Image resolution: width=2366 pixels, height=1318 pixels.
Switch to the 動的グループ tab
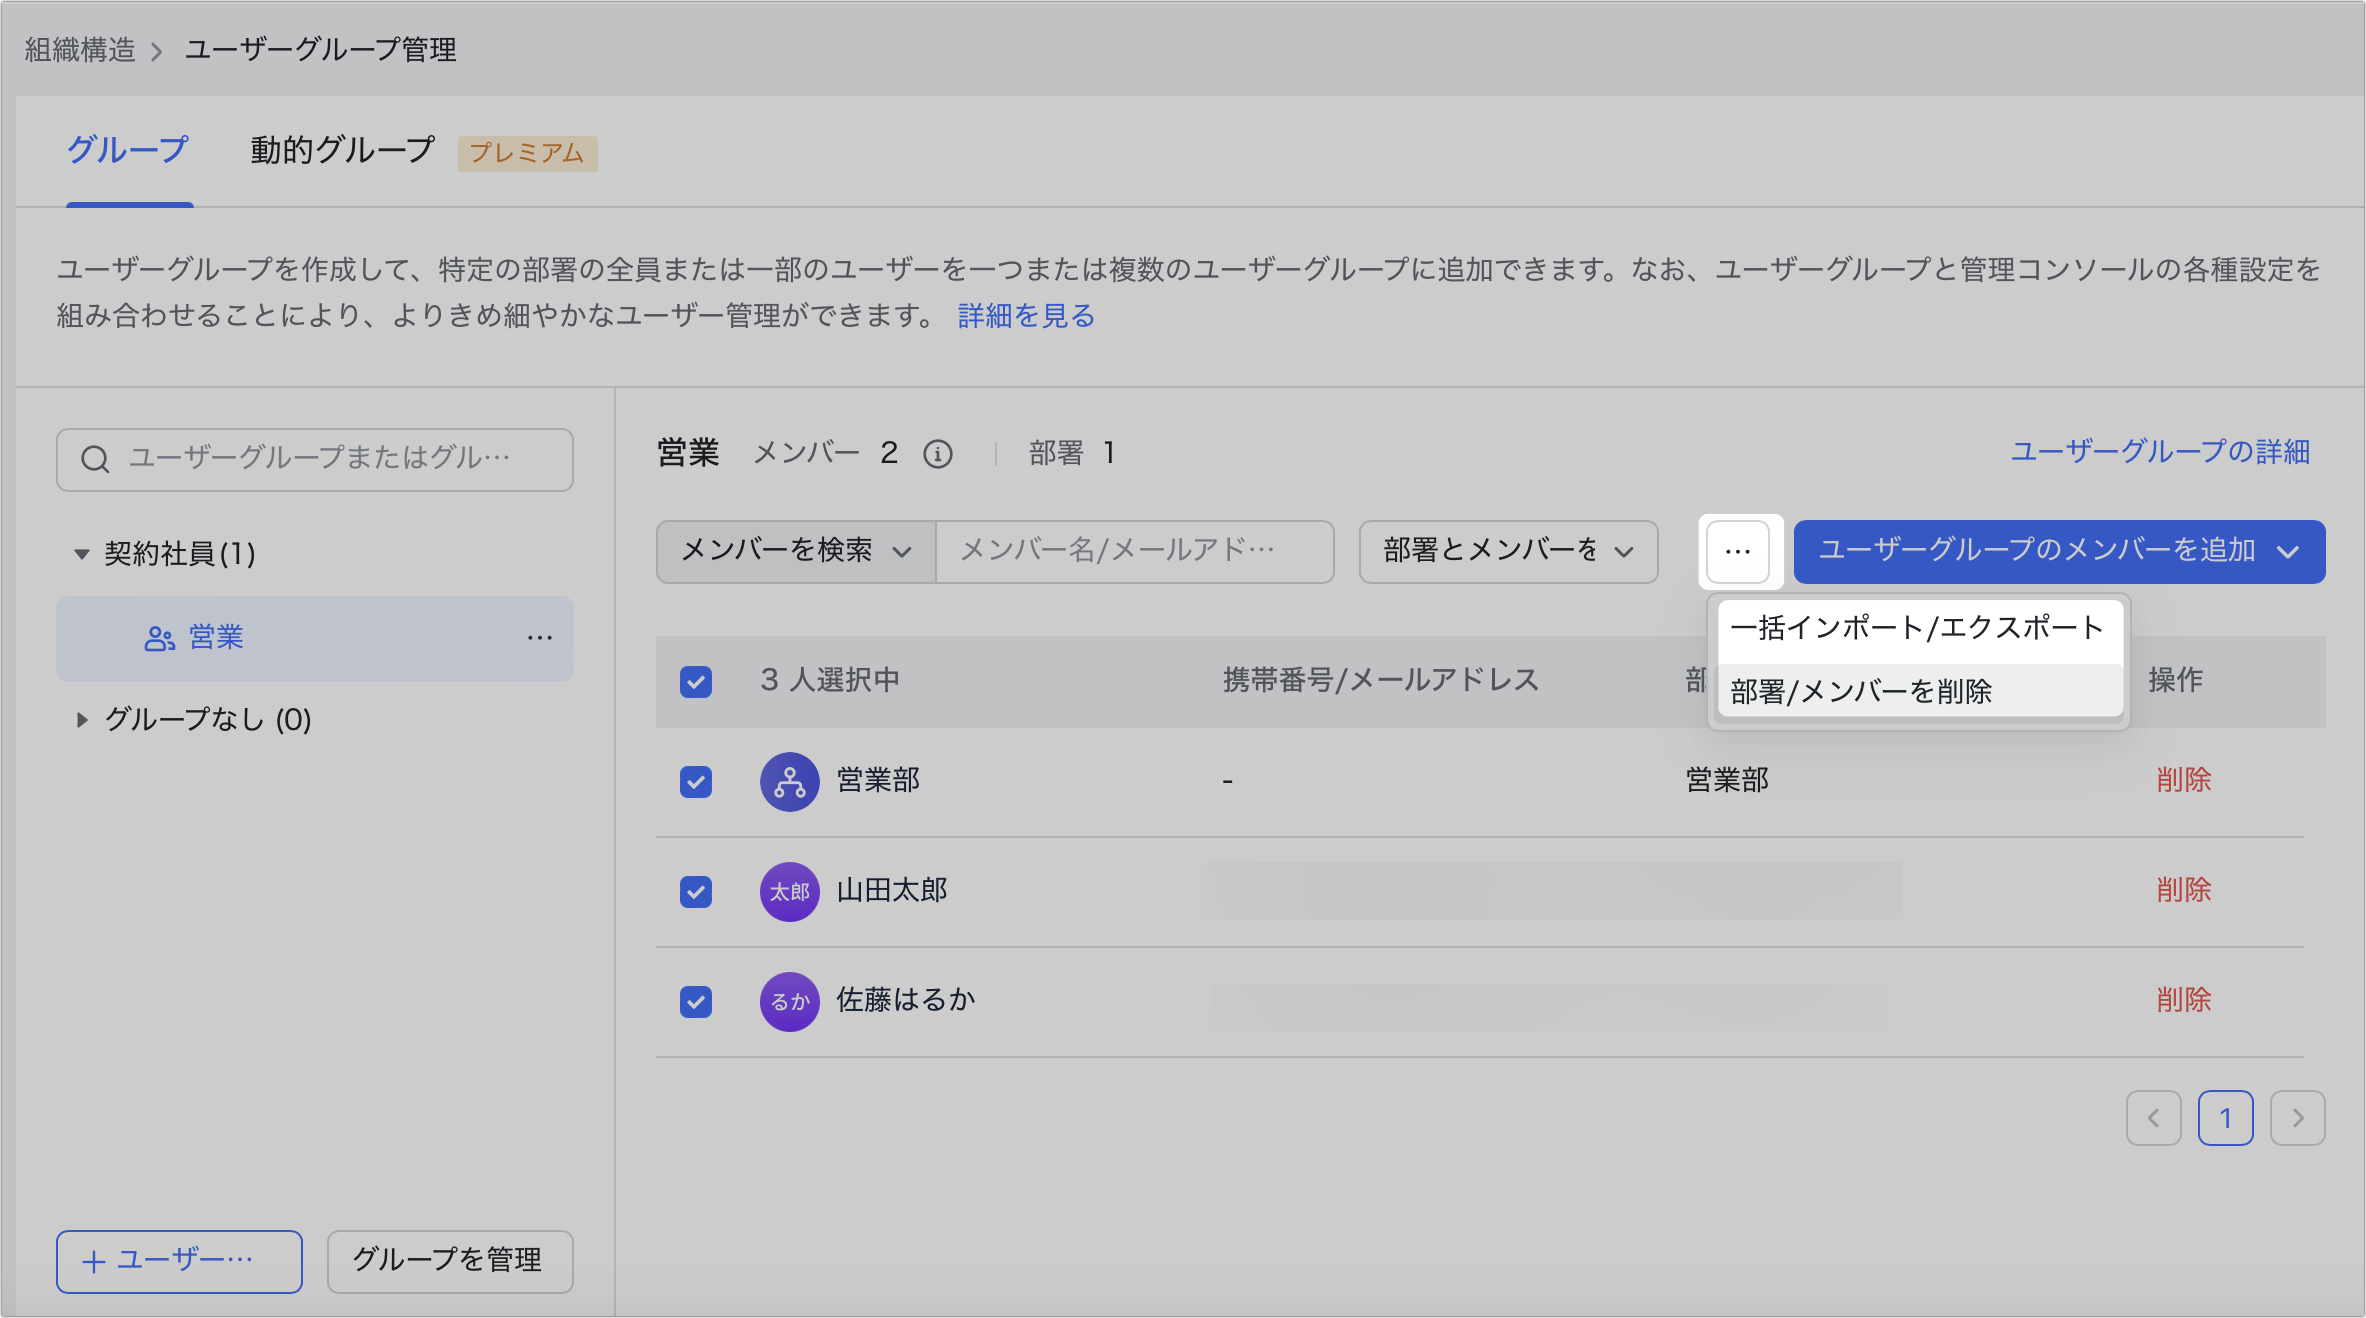(342, 151)
